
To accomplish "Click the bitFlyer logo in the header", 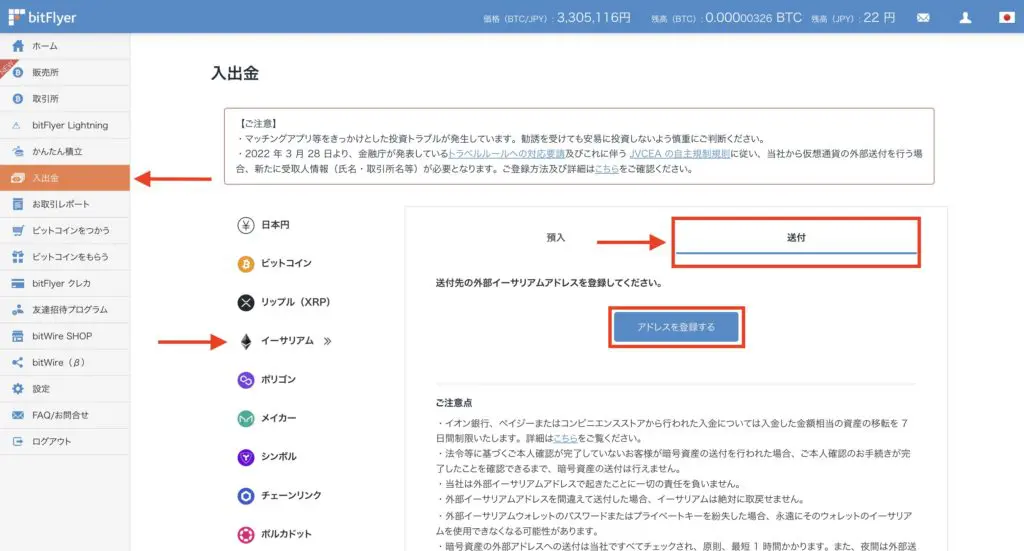I will (42, 17).
